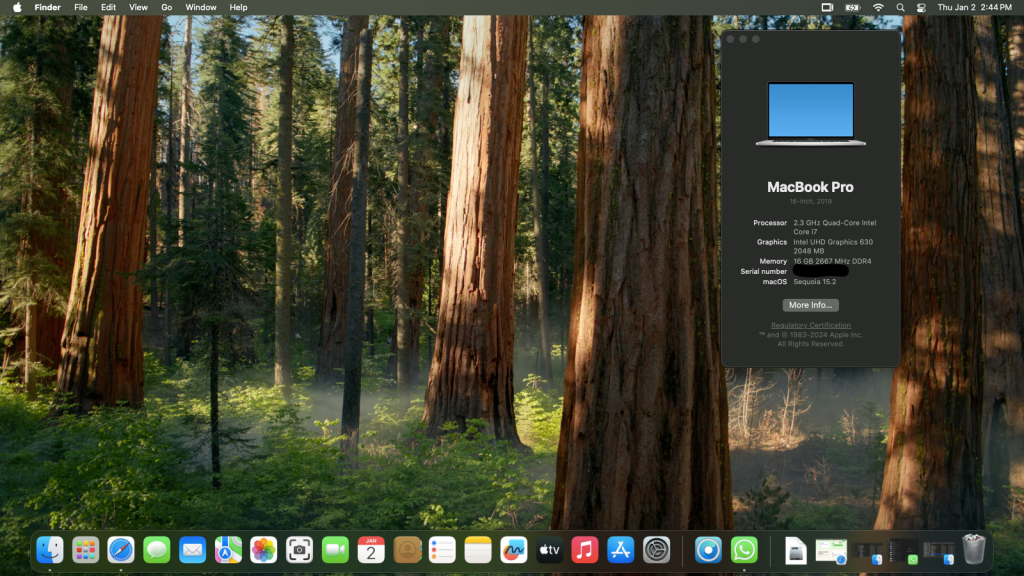Open the Regulatory Certification link
1024x576 pixels.
pyautogui.click(x=811, y=325)
